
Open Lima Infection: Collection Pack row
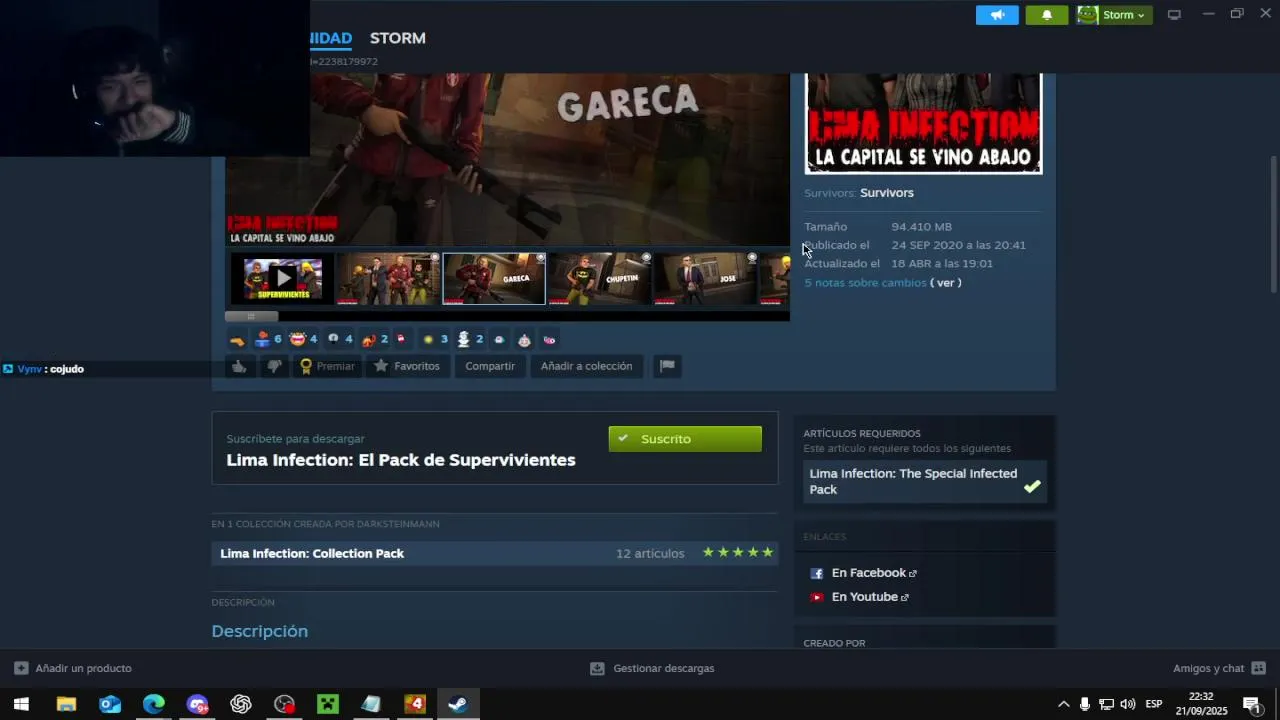(x=495, y=553)
